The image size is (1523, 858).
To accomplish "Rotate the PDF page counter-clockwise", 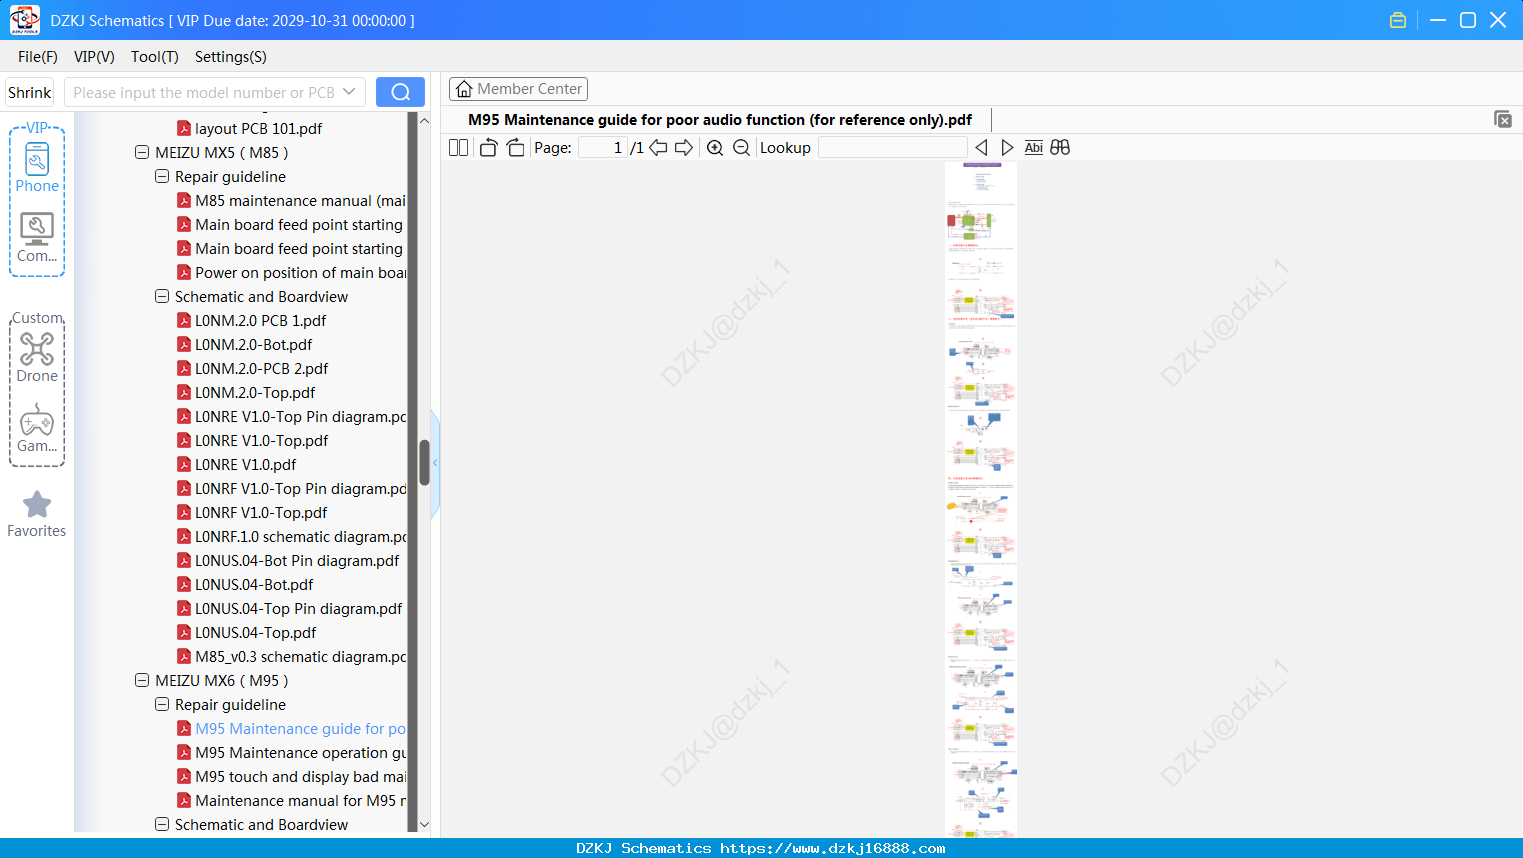I will tap(489, 148).
